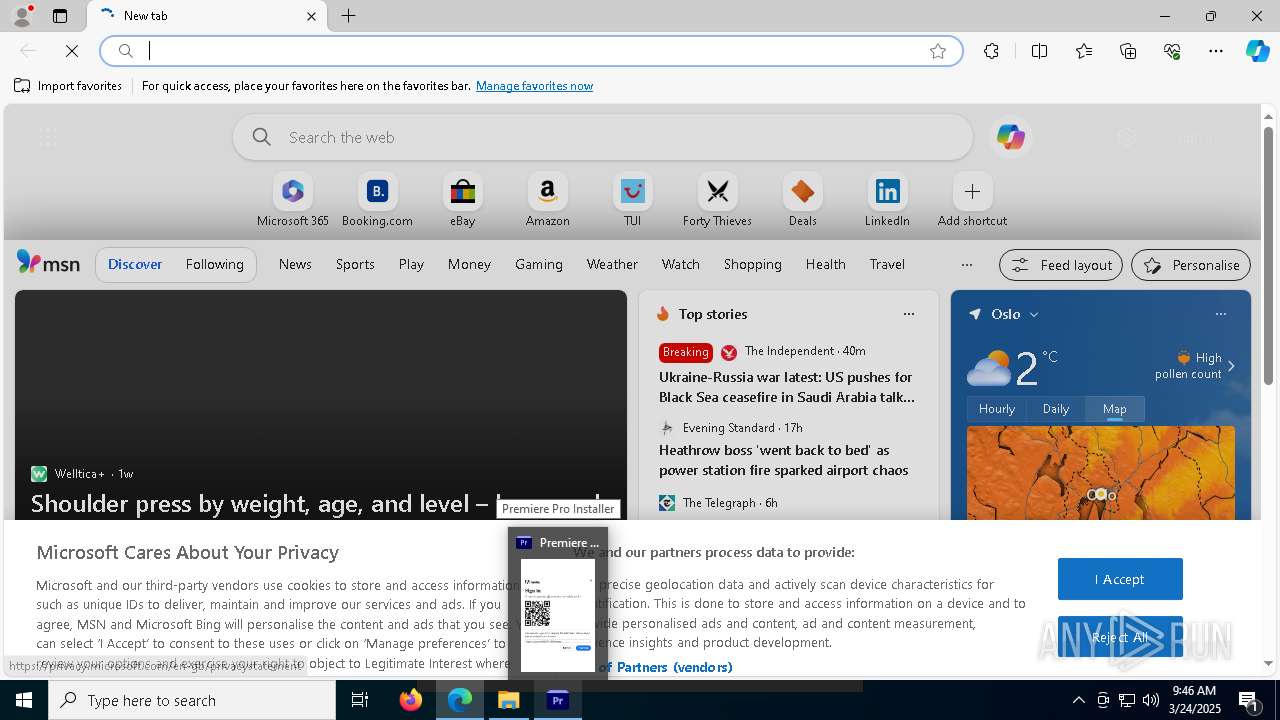Open Windows Task View

(360, 700)
